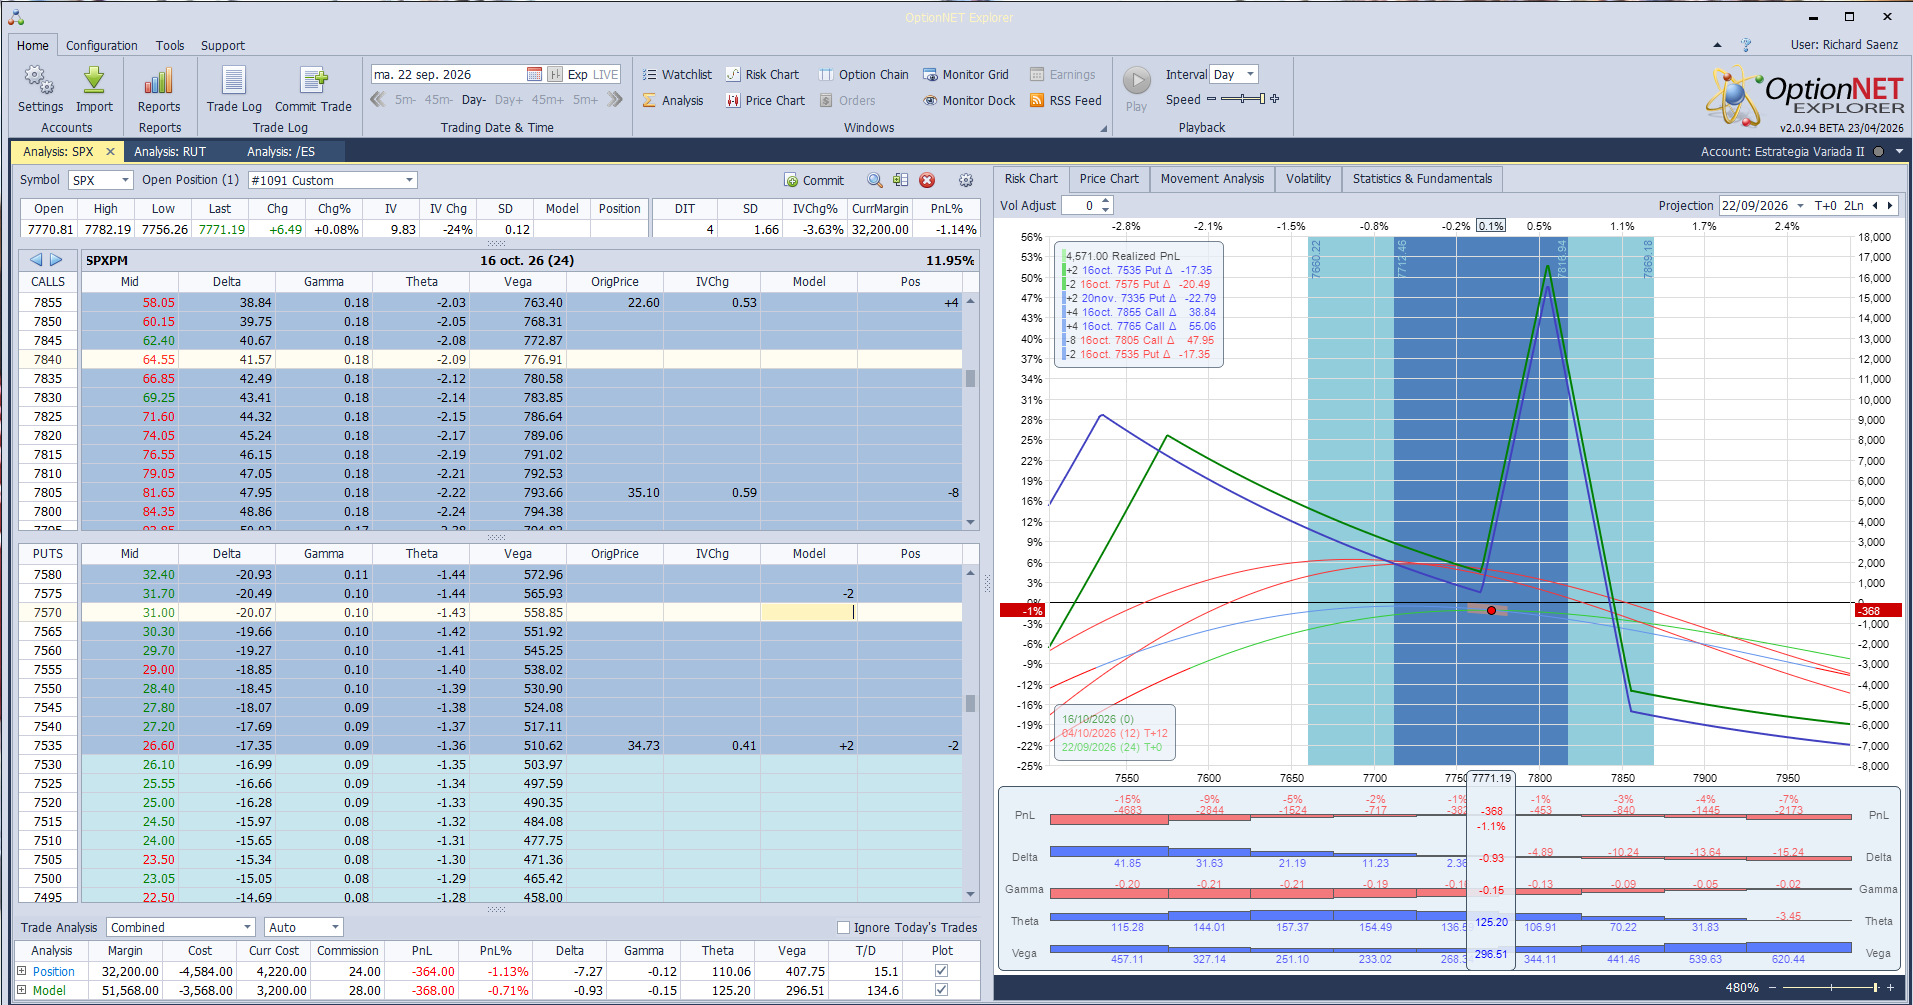The height and width of the screenshot is (1005, 1913).
Task: Collapse the ribbon with the up arrow
Action: 1717,45
